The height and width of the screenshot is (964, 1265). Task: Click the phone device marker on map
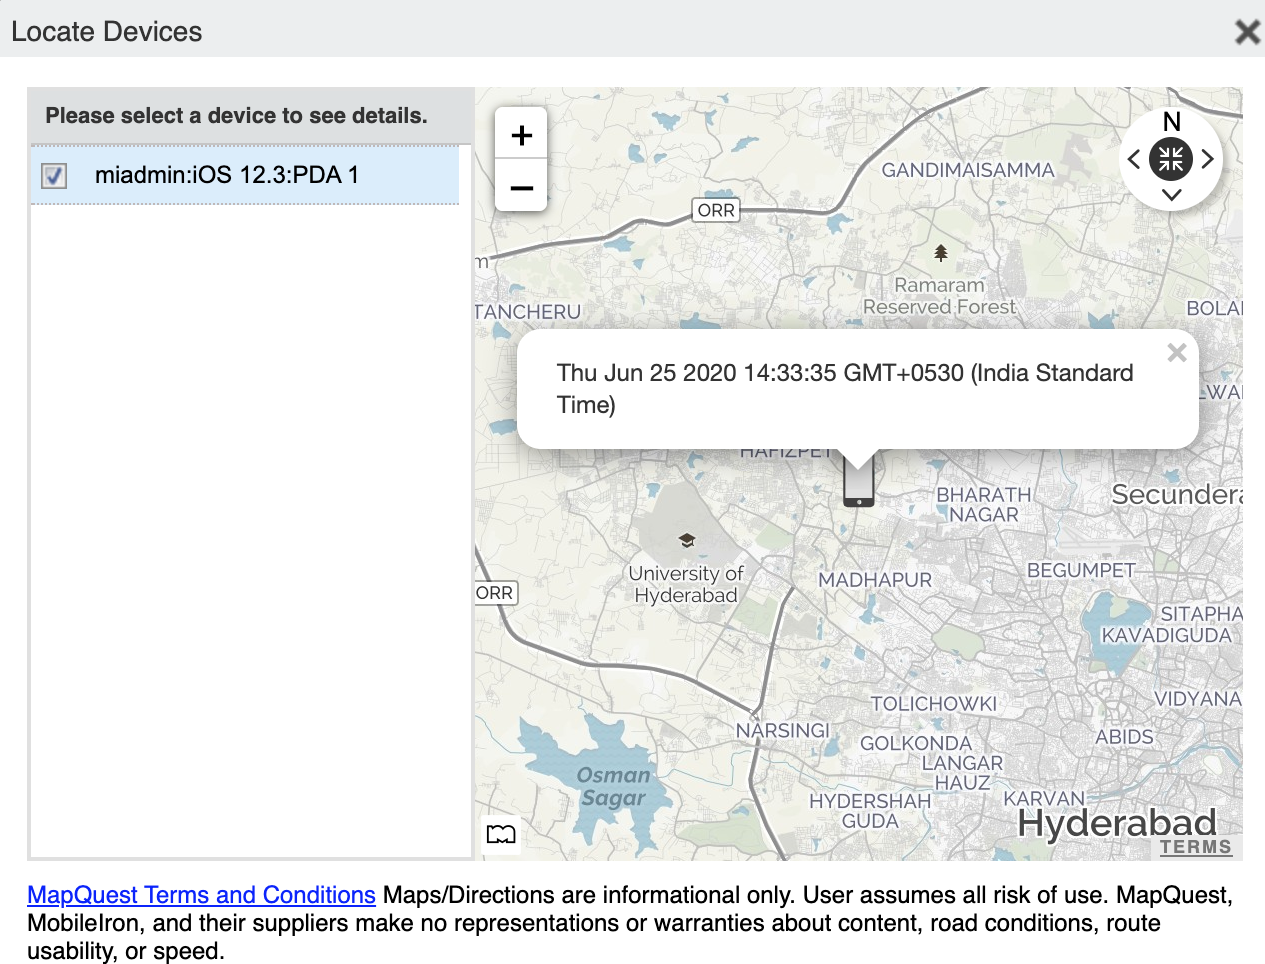[858, 481]
